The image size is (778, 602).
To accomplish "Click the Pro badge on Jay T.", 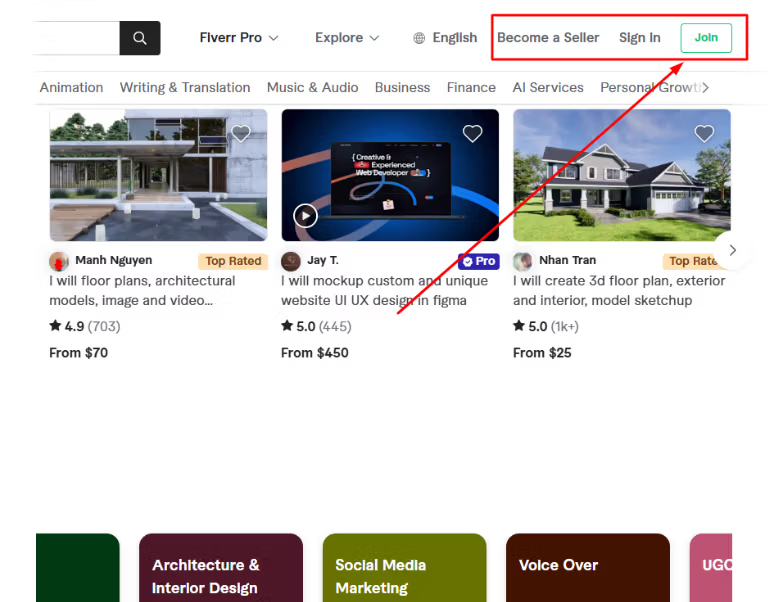I will [x=479, y=261].
